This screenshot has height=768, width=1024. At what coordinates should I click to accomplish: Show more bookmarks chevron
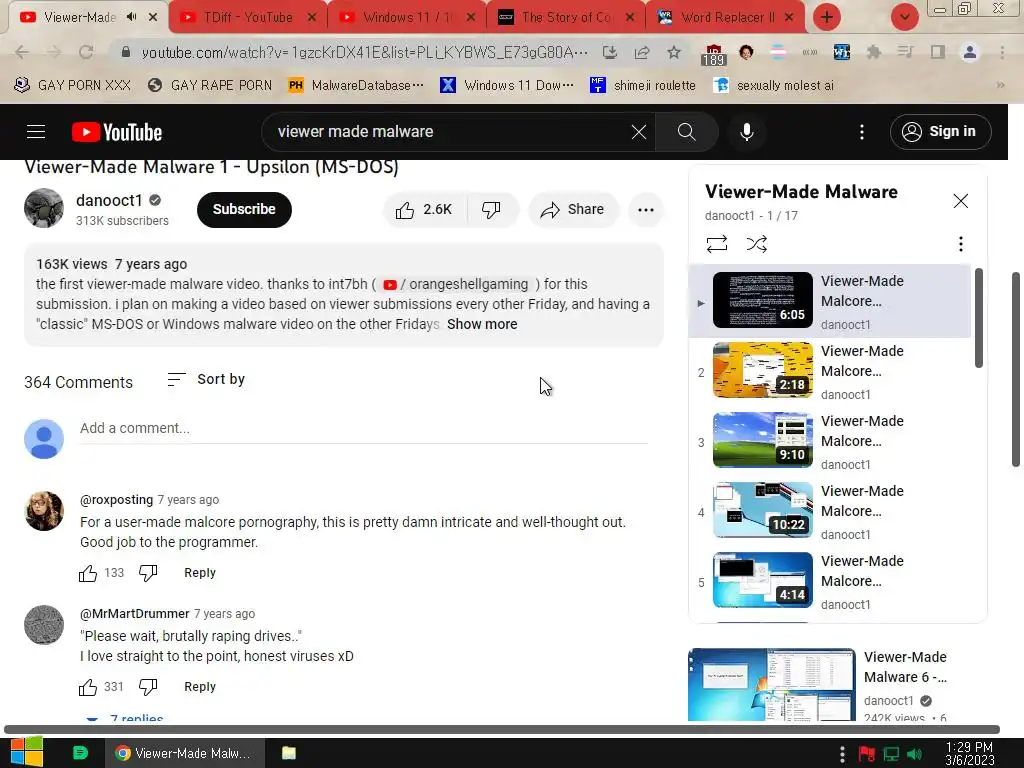pyautogui.click(x=1000, y=85)
